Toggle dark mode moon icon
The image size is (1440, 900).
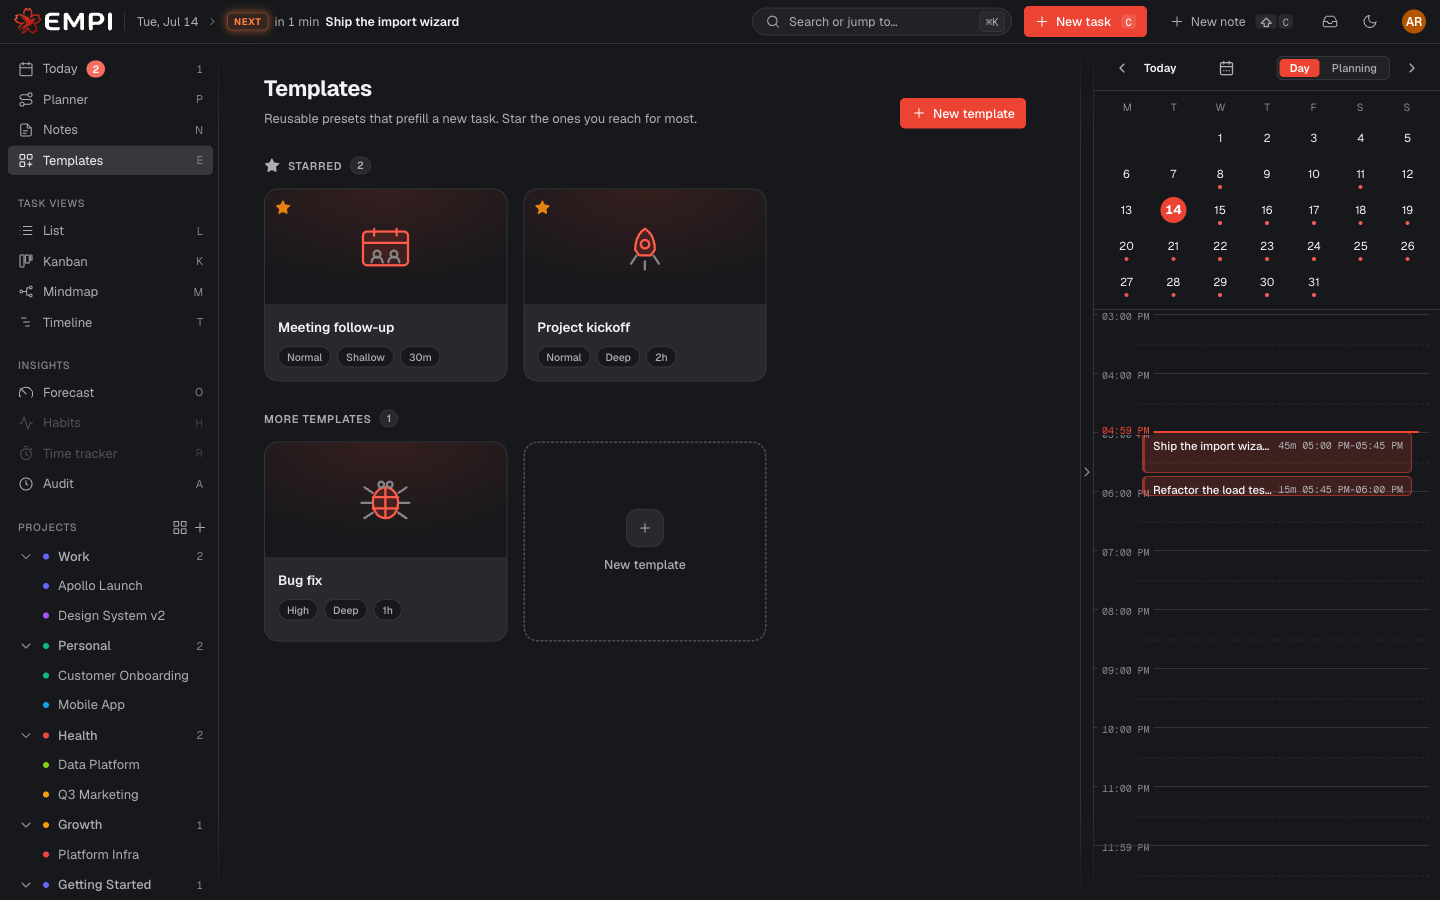pyautogui.click(x=1370, y=21)
